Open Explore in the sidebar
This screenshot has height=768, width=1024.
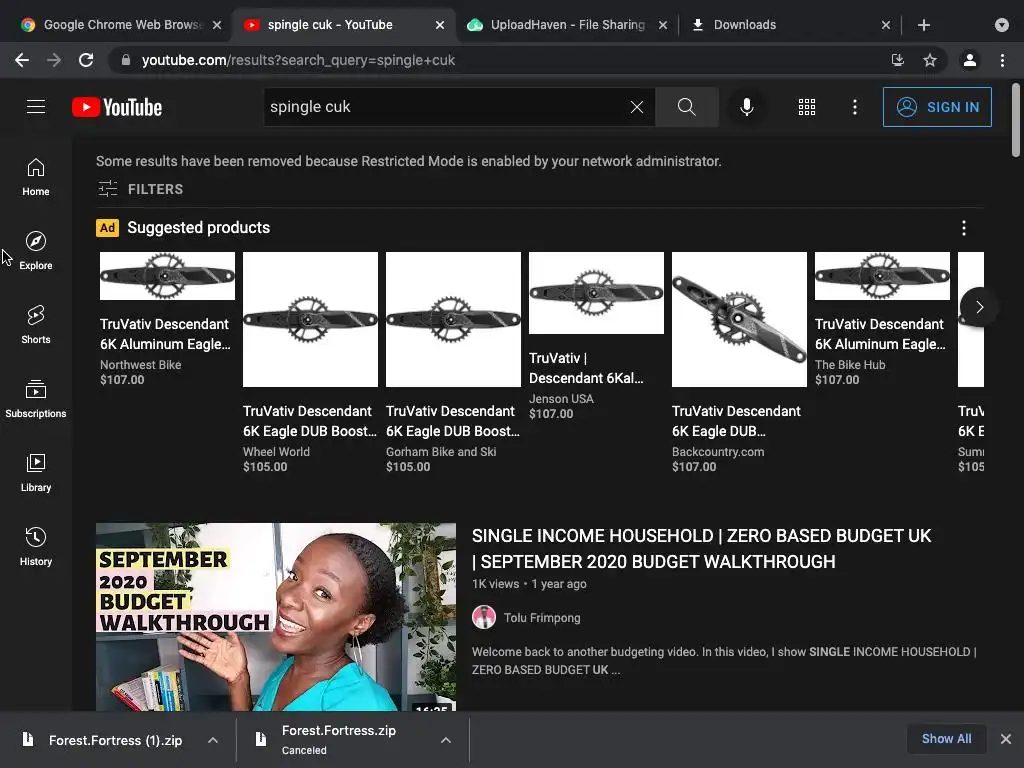tap(36, 251)
